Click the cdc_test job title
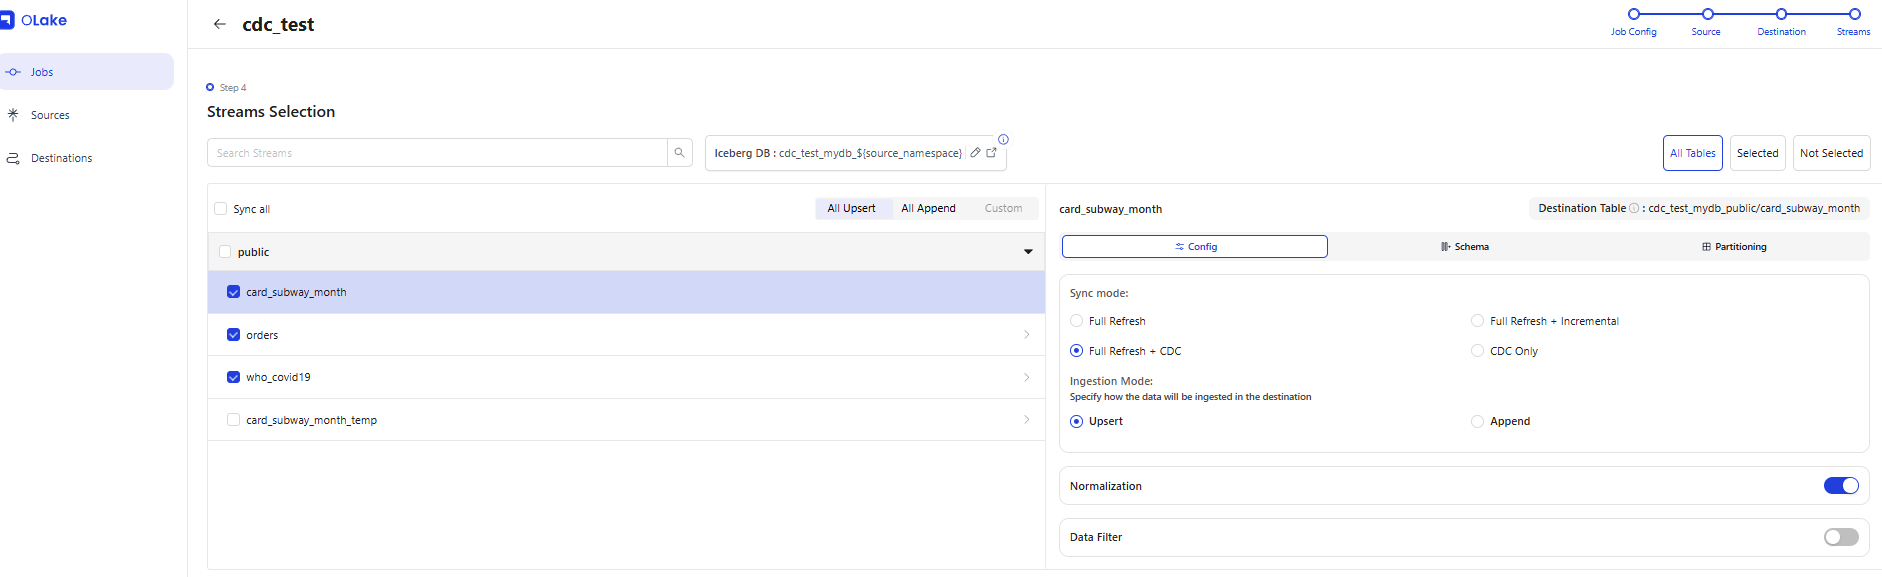The width and height of the screenshot is (1882, 577). (x=278, y=24)
